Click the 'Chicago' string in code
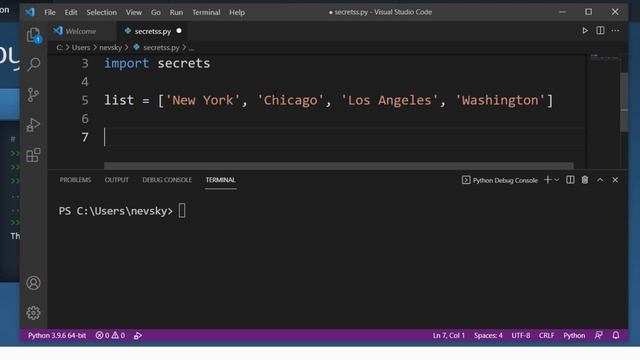The width and height of the screenshot is (640, 360). click(290, 100)
